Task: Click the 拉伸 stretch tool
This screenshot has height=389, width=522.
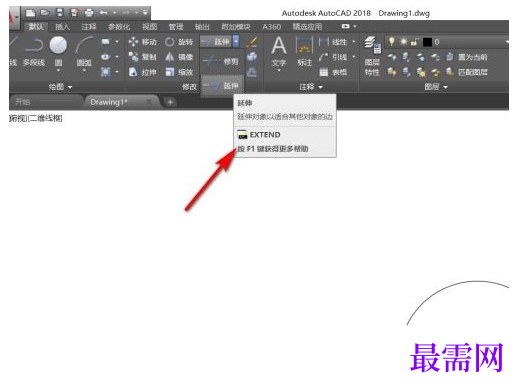Action: click(x=142, y=72)
